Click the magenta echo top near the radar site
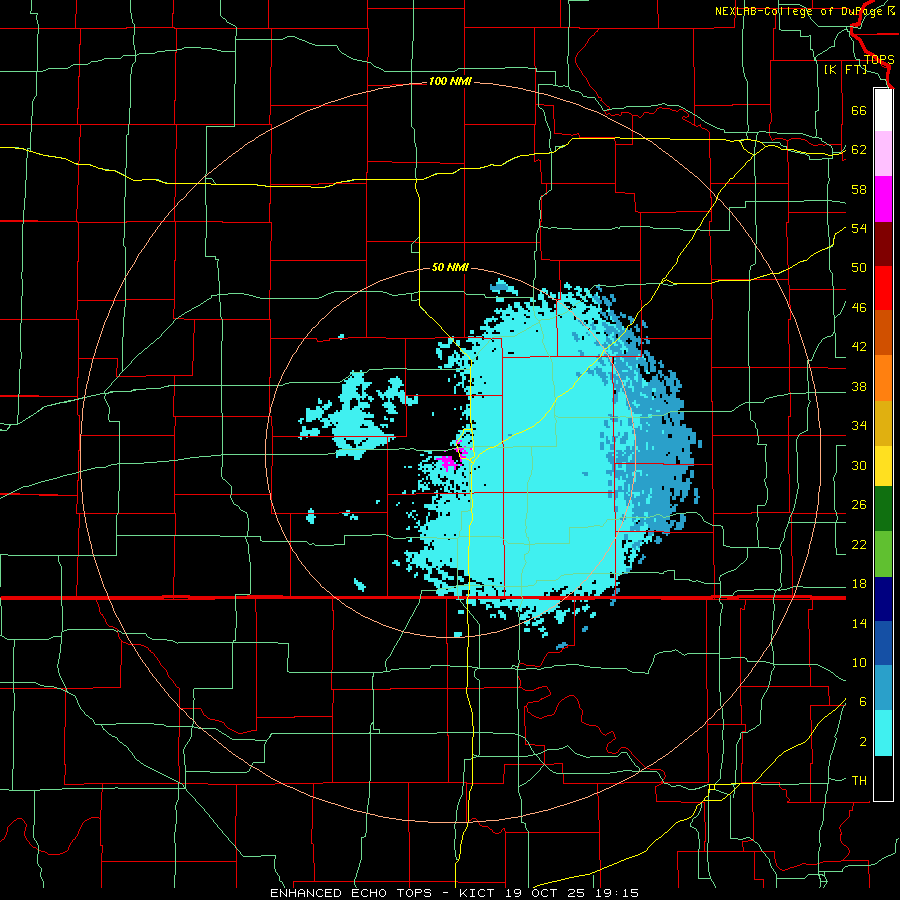This screenshot has width=900, height=900. 447,461
